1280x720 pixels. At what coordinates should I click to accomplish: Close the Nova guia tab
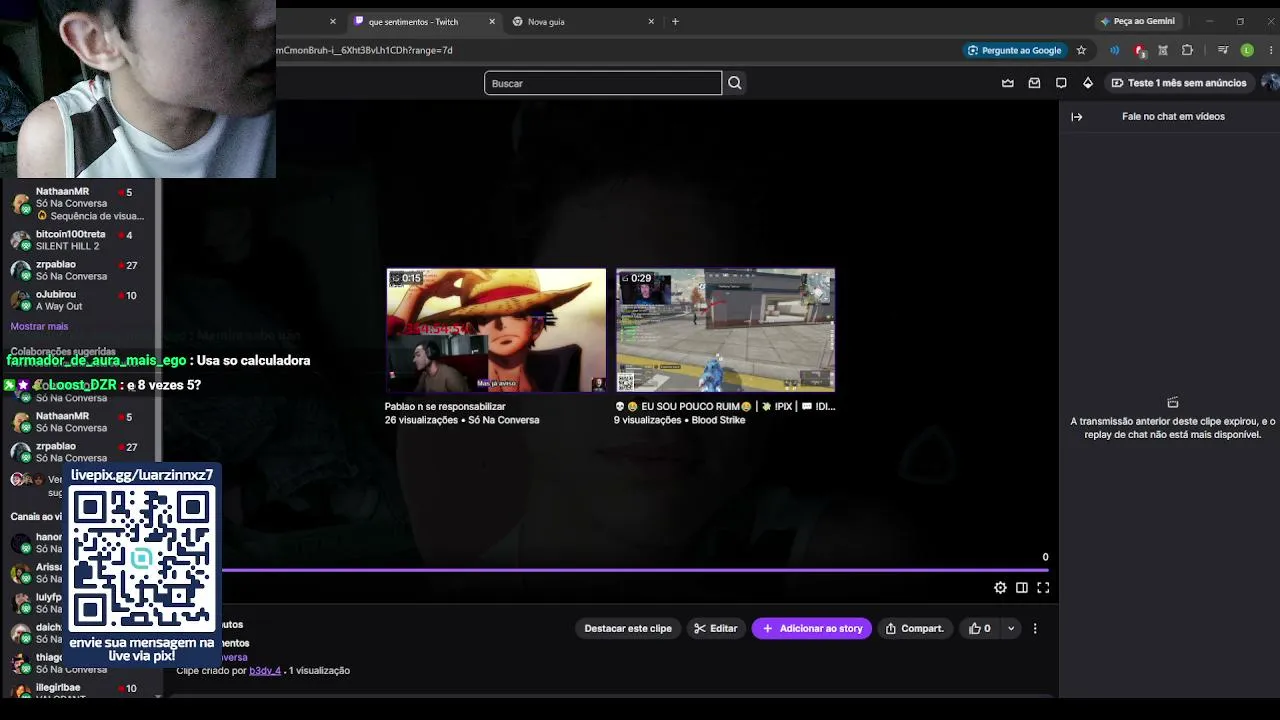click(x=651, y=22)
